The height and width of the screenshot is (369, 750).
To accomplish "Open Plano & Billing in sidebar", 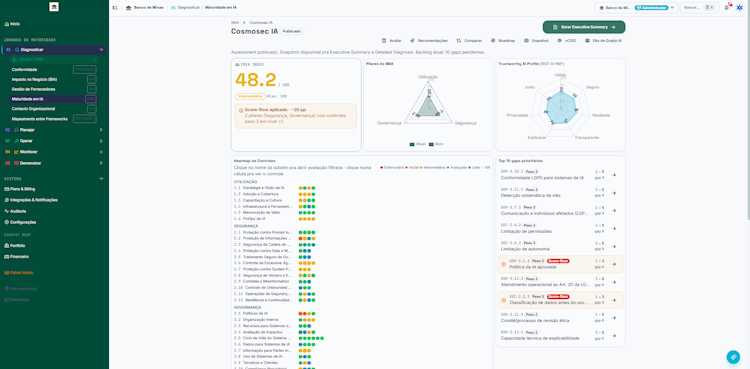I will [20, 189].
